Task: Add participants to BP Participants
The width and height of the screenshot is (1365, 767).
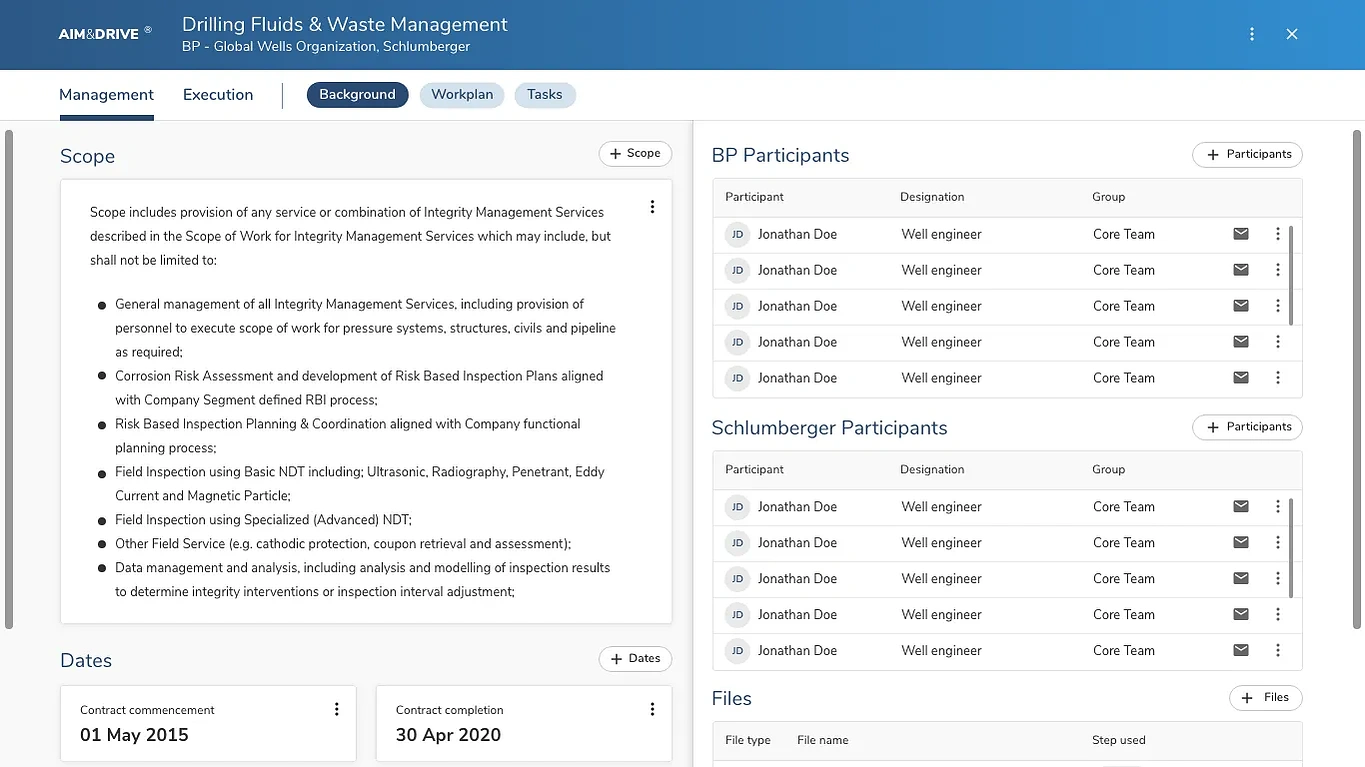Action: tap(1247, 155)
